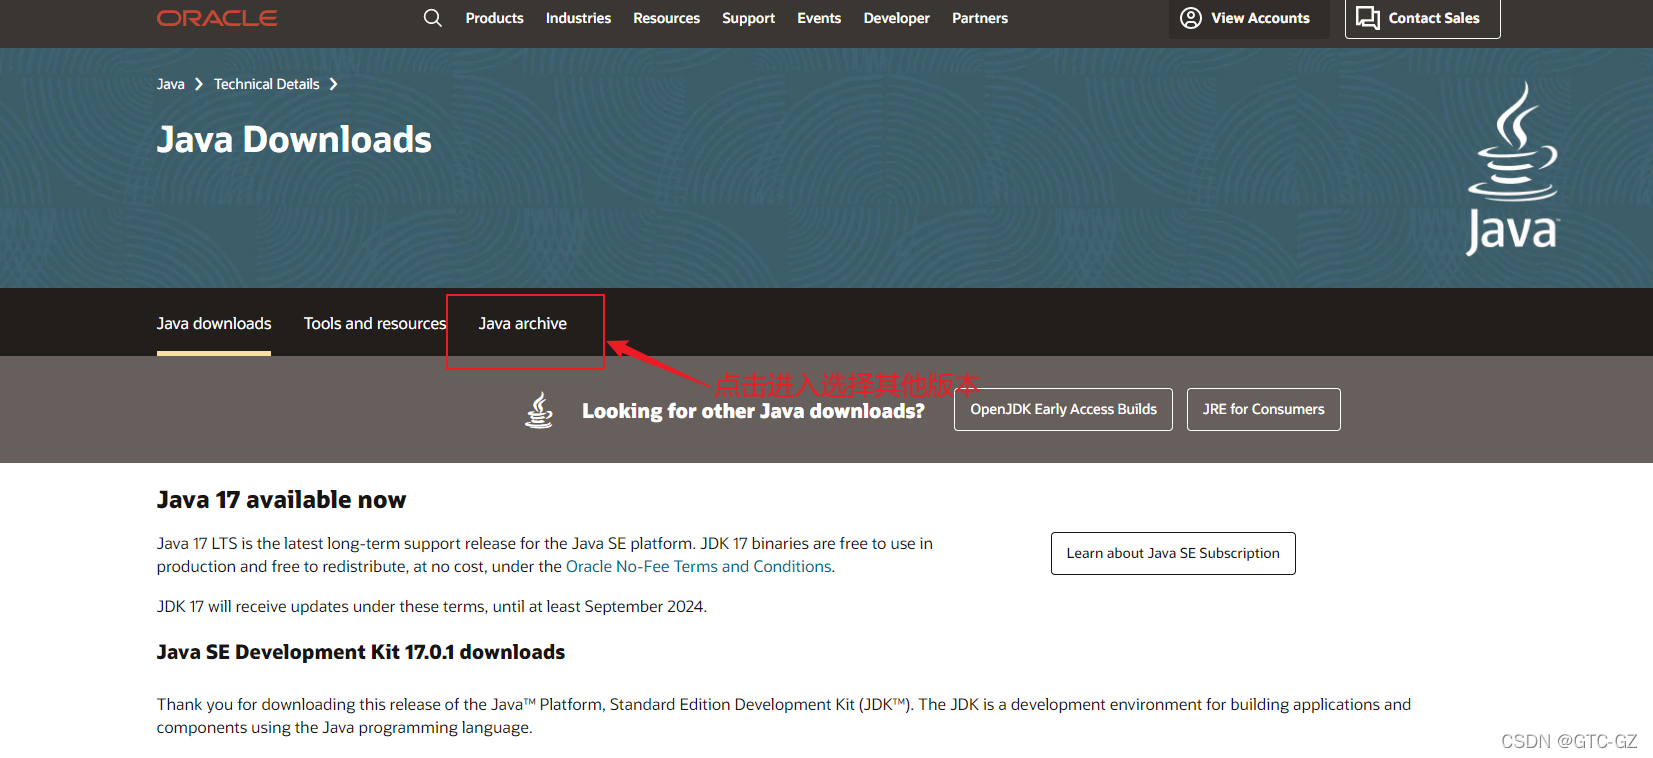
Task: Open the Industries menu
Action: tap(578, 18)
